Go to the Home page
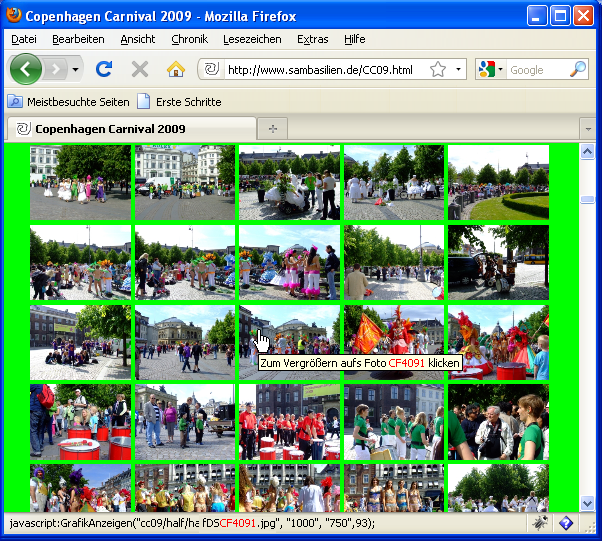The width and height of the screenshot is (602, 541). coord(176,69)
